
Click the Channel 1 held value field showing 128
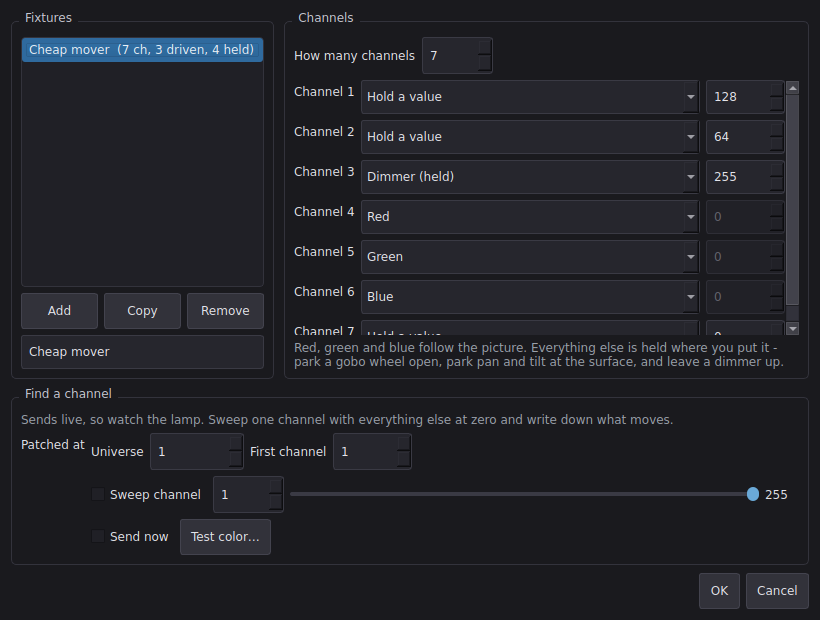pyautogui.click(x=745, y=97)
